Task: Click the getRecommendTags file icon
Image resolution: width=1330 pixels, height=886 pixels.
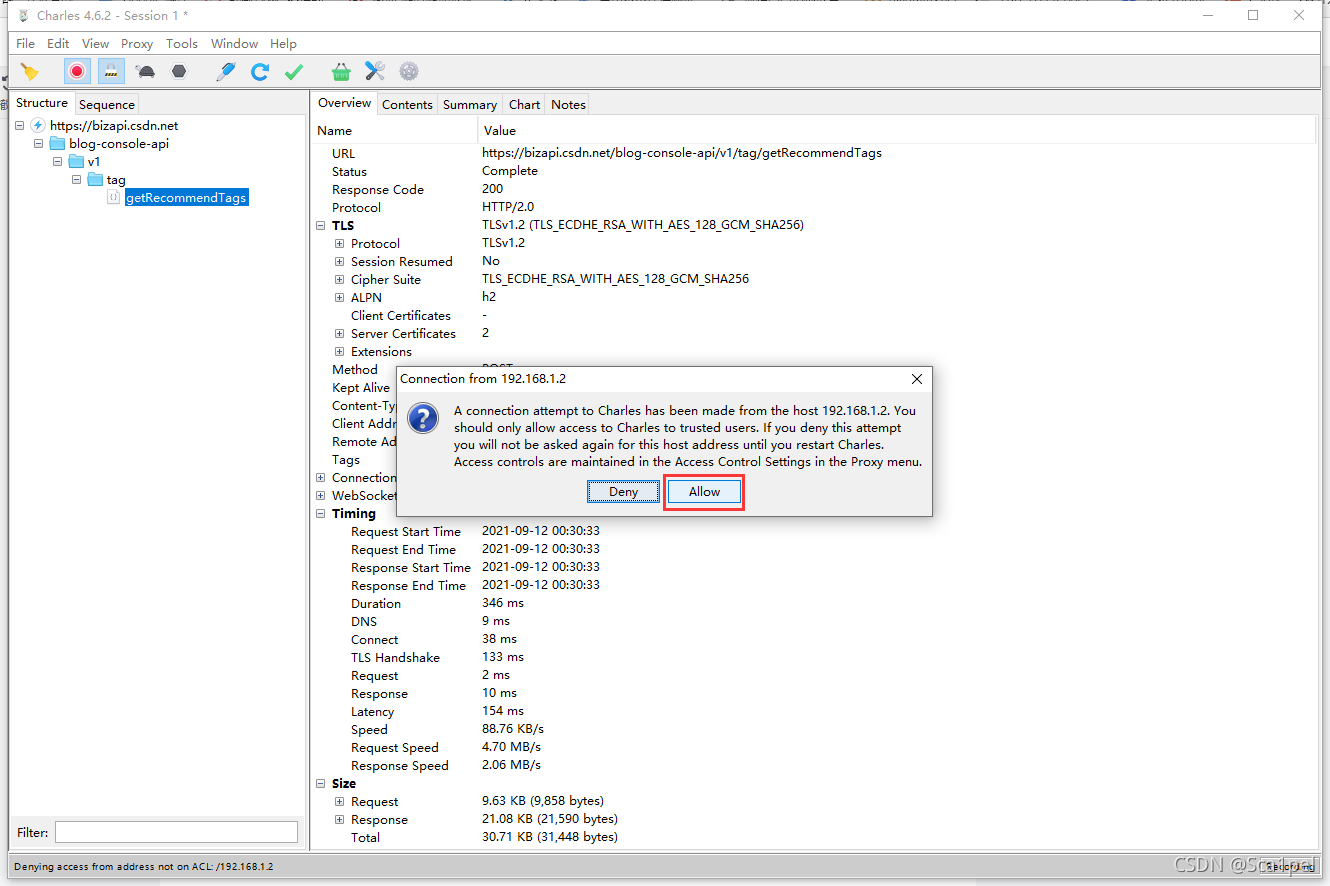Action: click(x=114, y=198)
